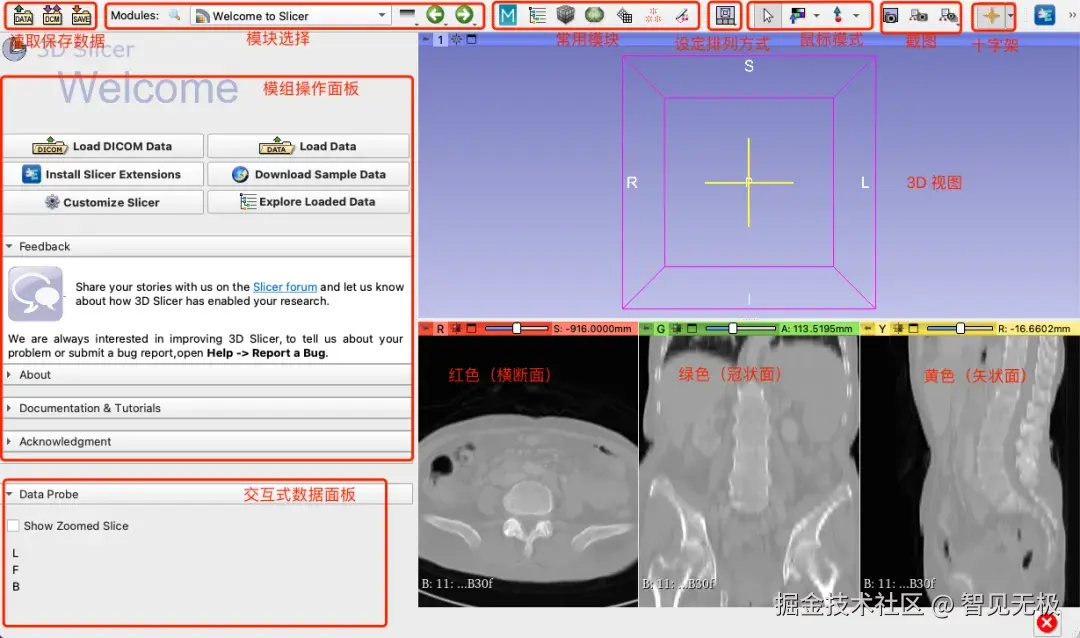The image size is (1080, 638).
Task: Click the SAVE toolbar icon
Action: coord(81,15)
